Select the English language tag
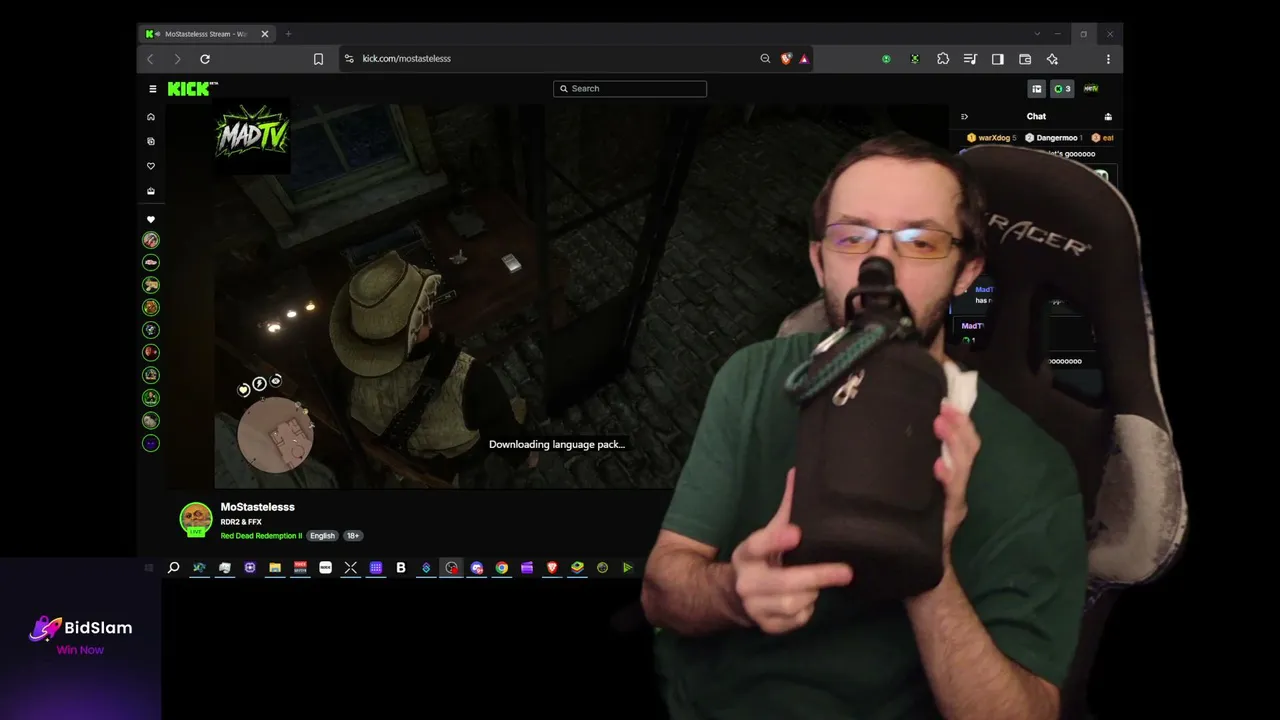The image size is (1280, 720). coord(322,536)
